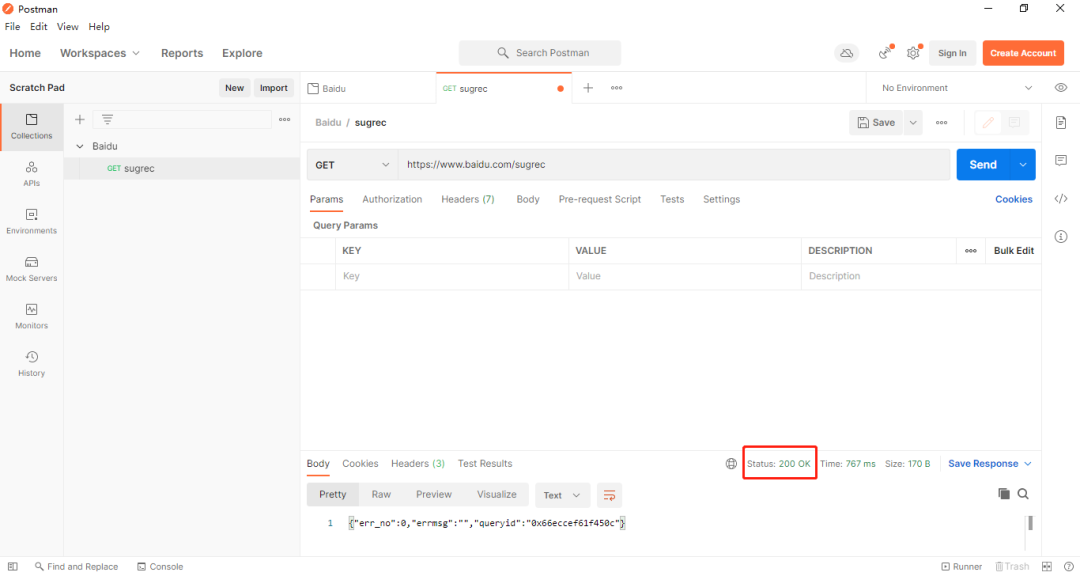This screenshot has width=1080, height=576.
Task: Open the Text response format dropdown
Action: (x=563, y=495)
